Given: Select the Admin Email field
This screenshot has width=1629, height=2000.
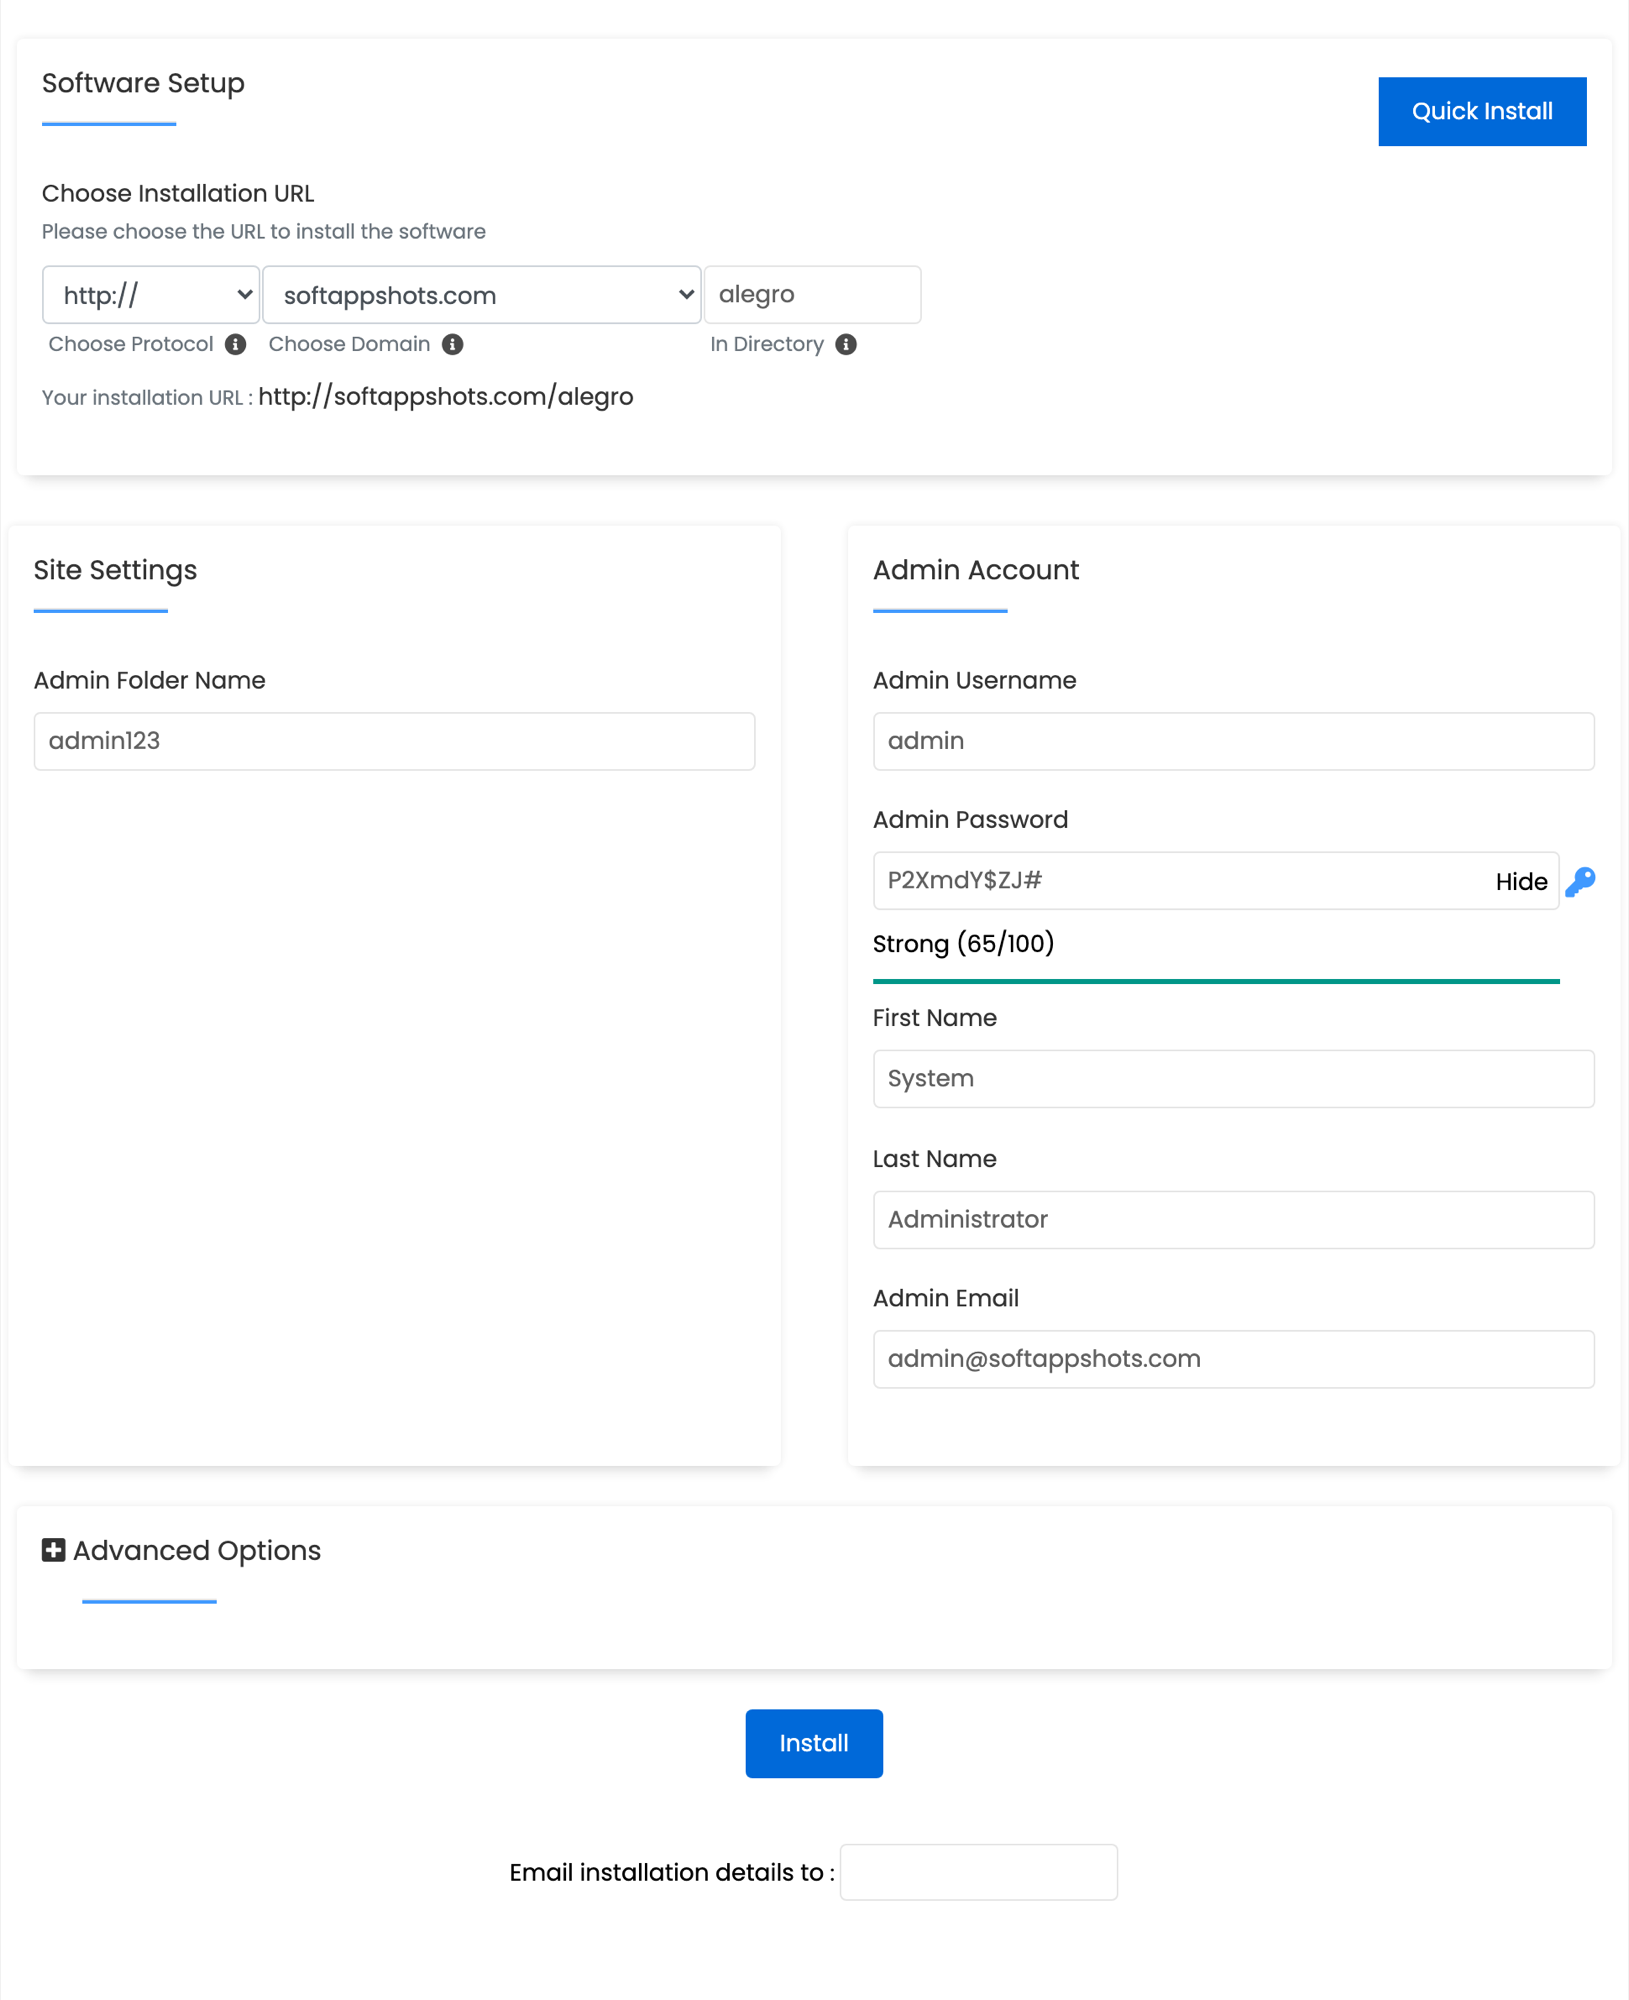Looking at the screenshot, I should (1233, 1359).
